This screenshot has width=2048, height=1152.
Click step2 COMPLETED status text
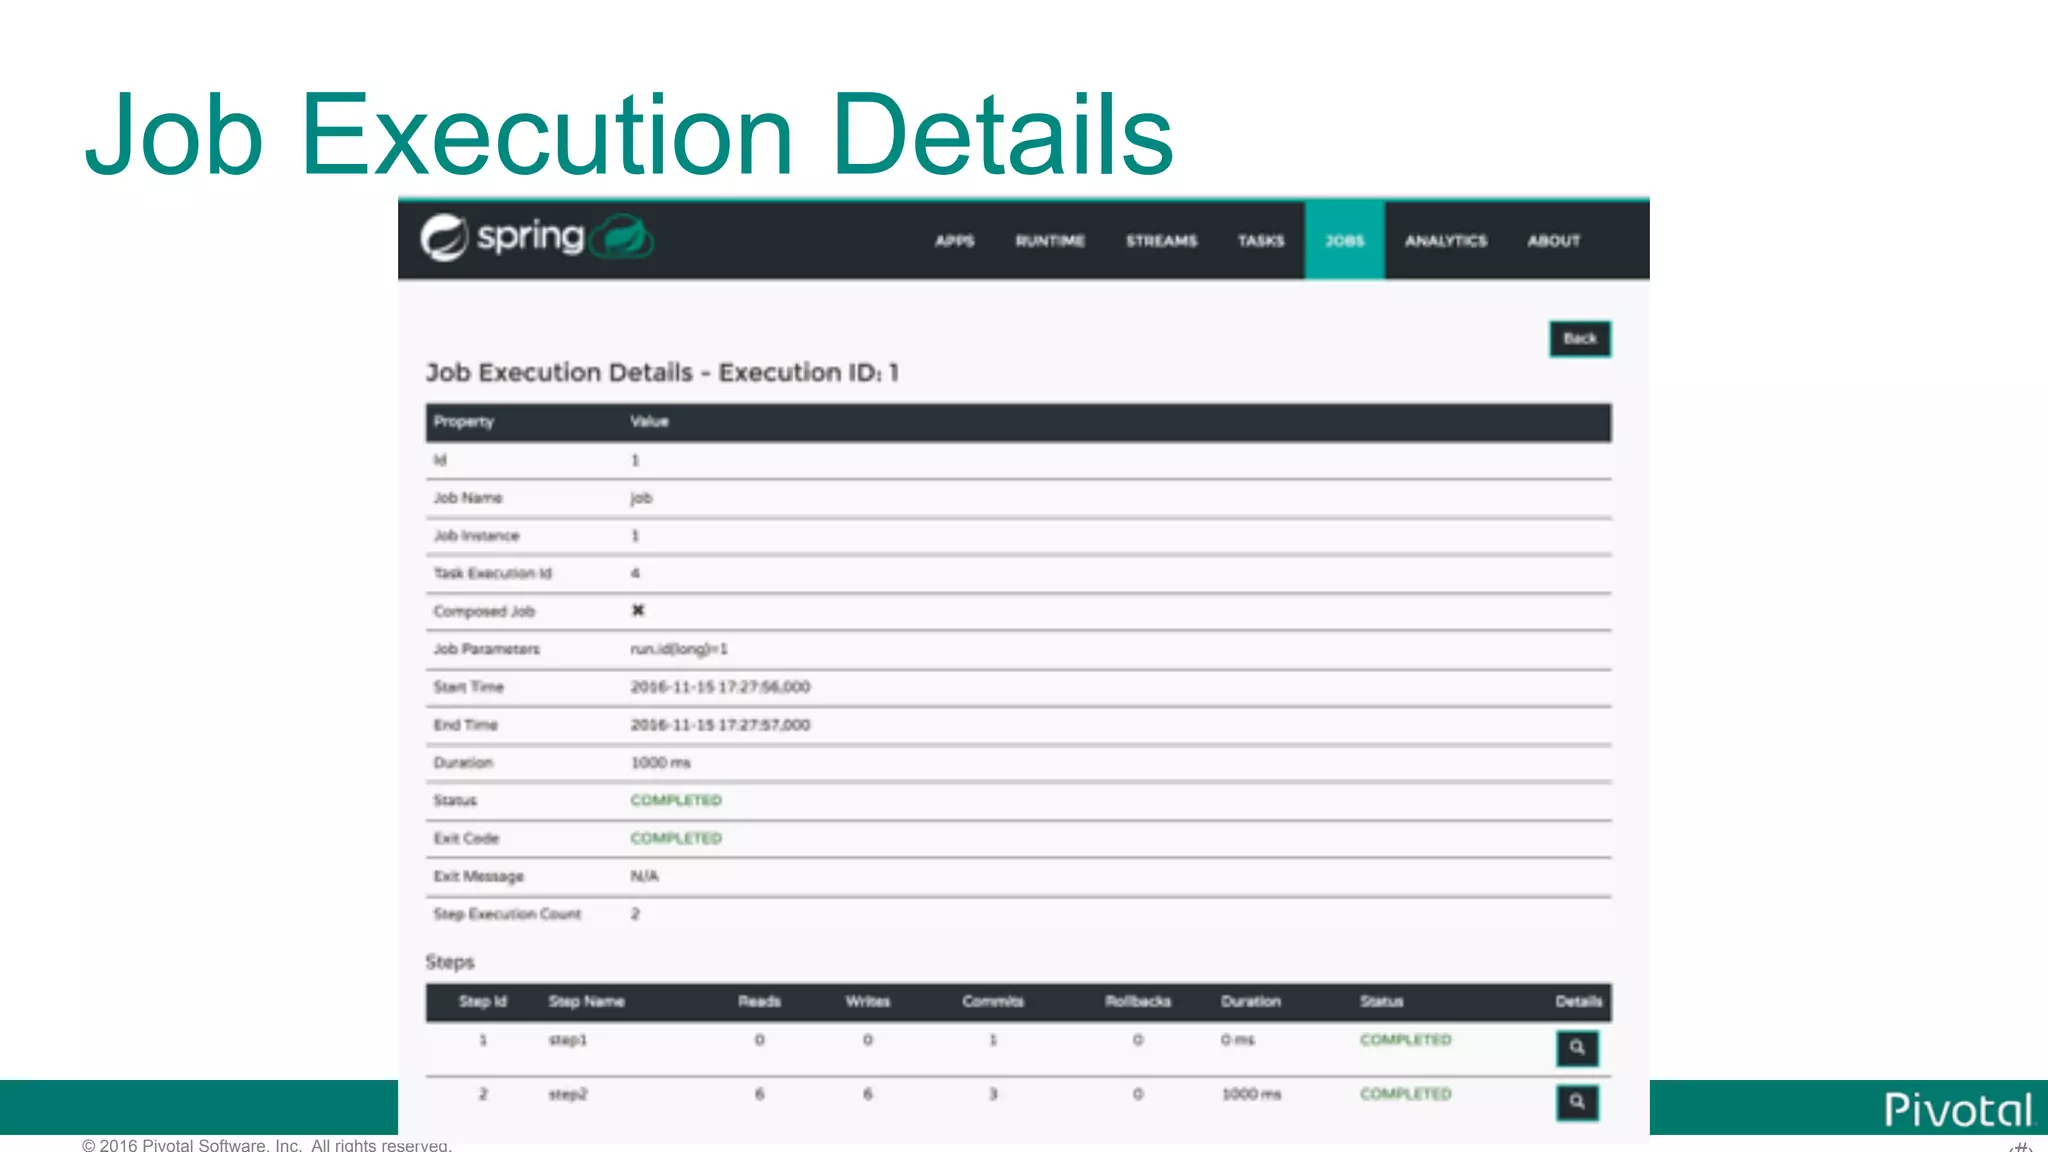[x=1405, y=1095]
